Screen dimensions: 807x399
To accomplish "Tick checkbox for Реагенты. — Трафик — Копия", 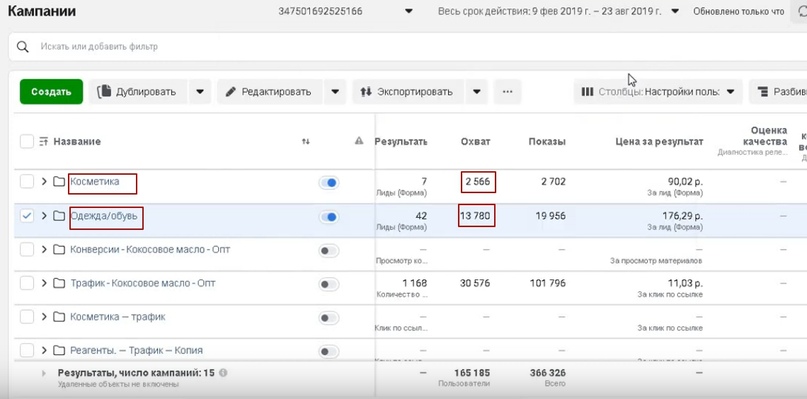I will coord(27,351).
